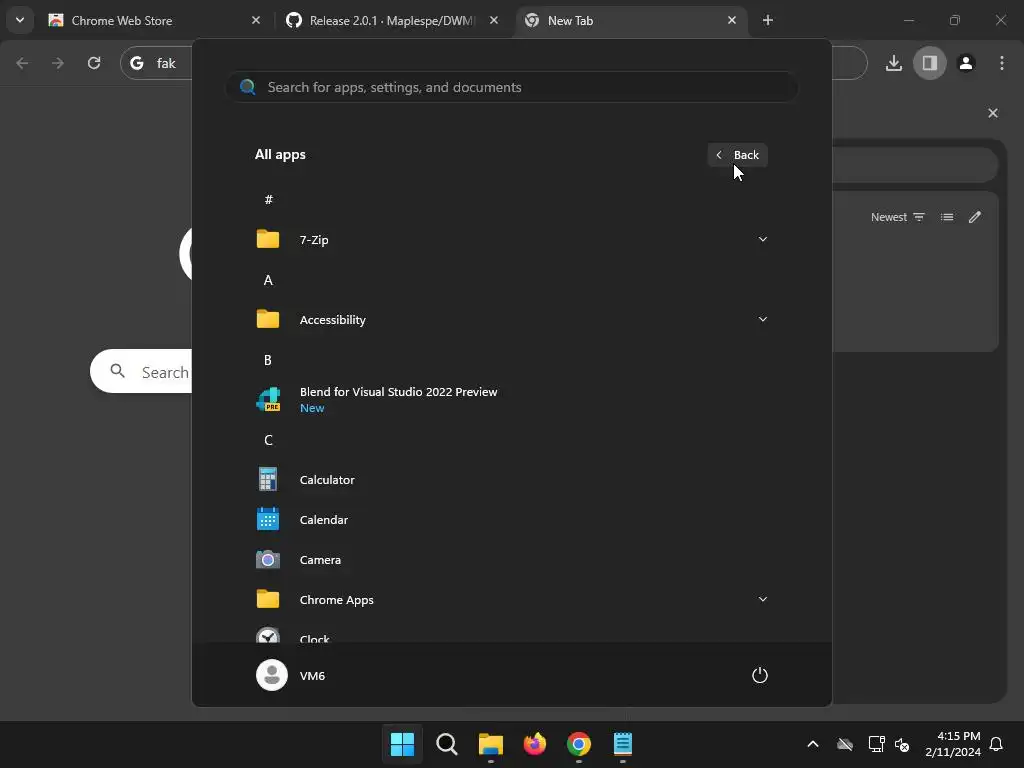
Task: Click the Camera label text
Action: [x=320, y=560]
